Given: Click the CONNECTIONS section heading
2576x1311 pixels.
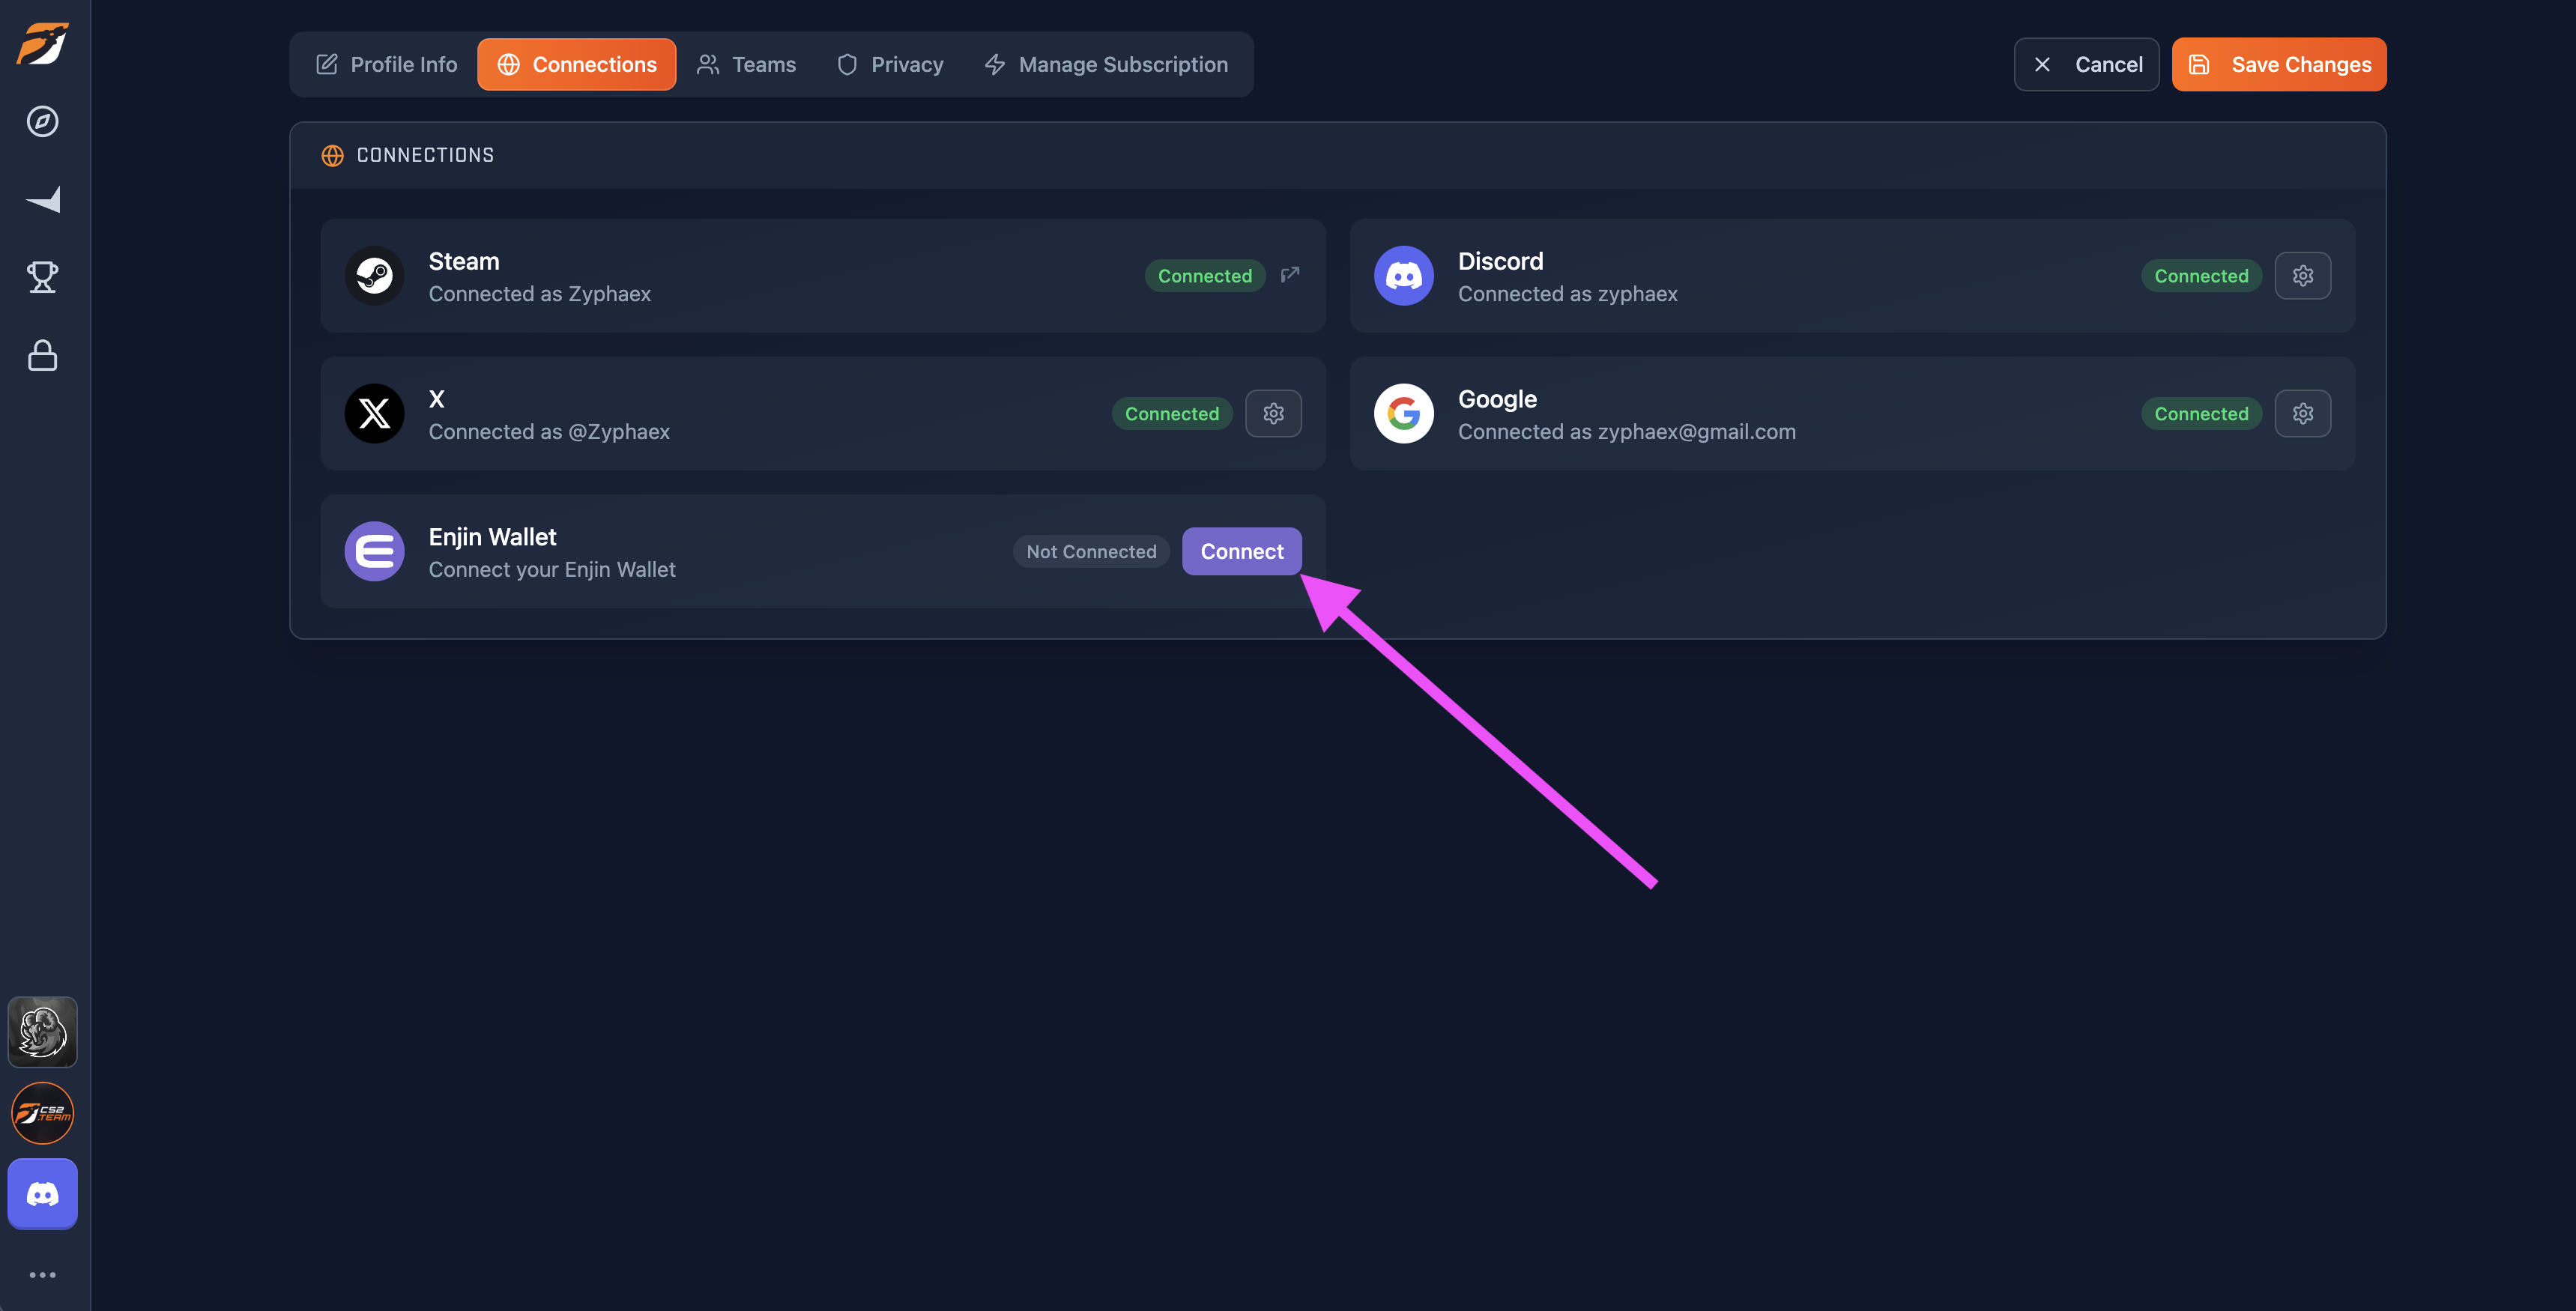Looking at the screenshot, I should pos(425,156).
